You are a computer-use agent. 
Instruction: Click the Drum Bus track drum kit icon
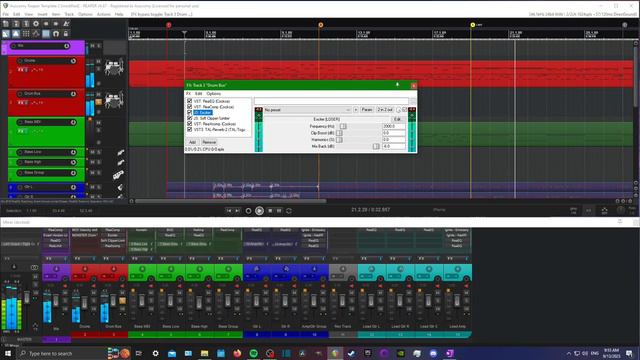click(114, 100)
